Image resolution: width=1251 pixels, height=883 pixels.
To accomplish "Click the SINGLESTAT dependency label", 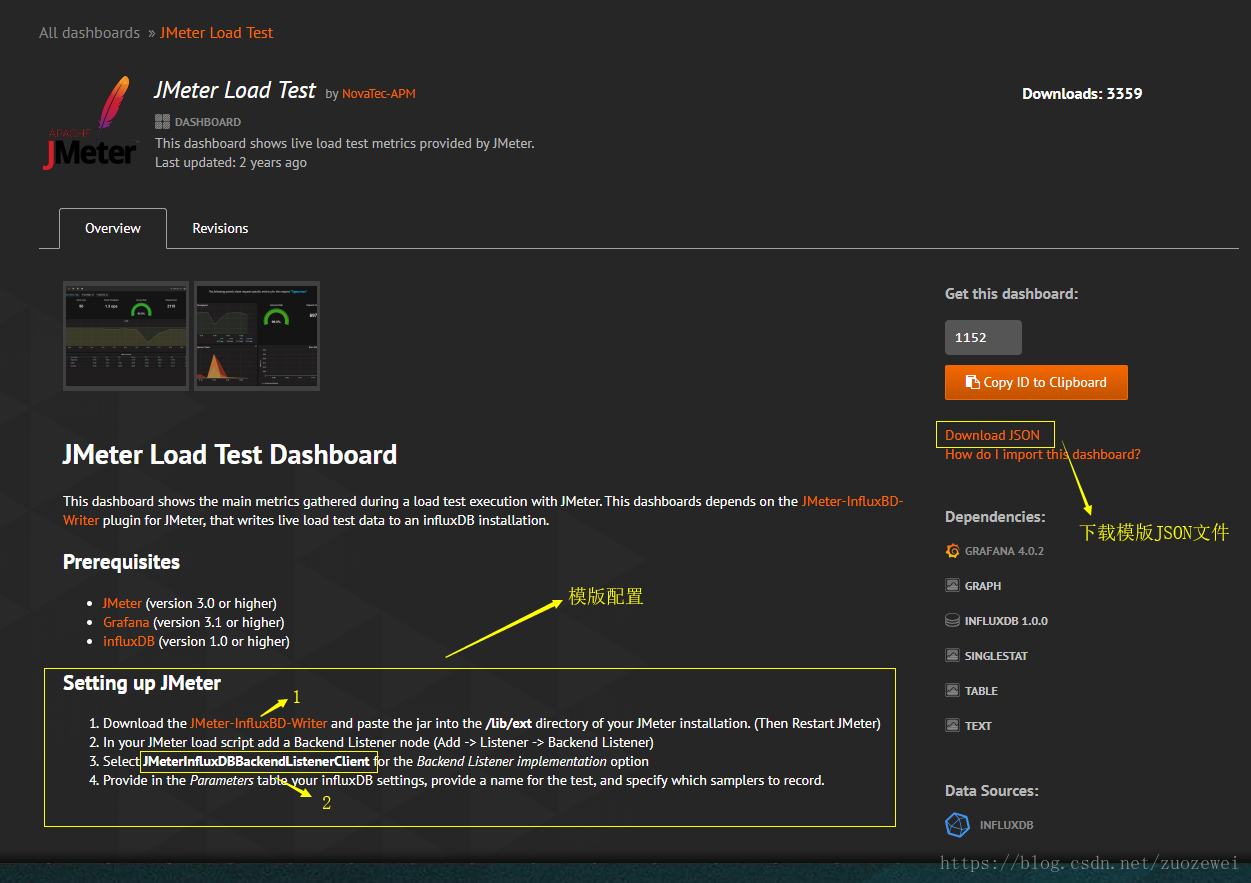I will click(996, 656).
